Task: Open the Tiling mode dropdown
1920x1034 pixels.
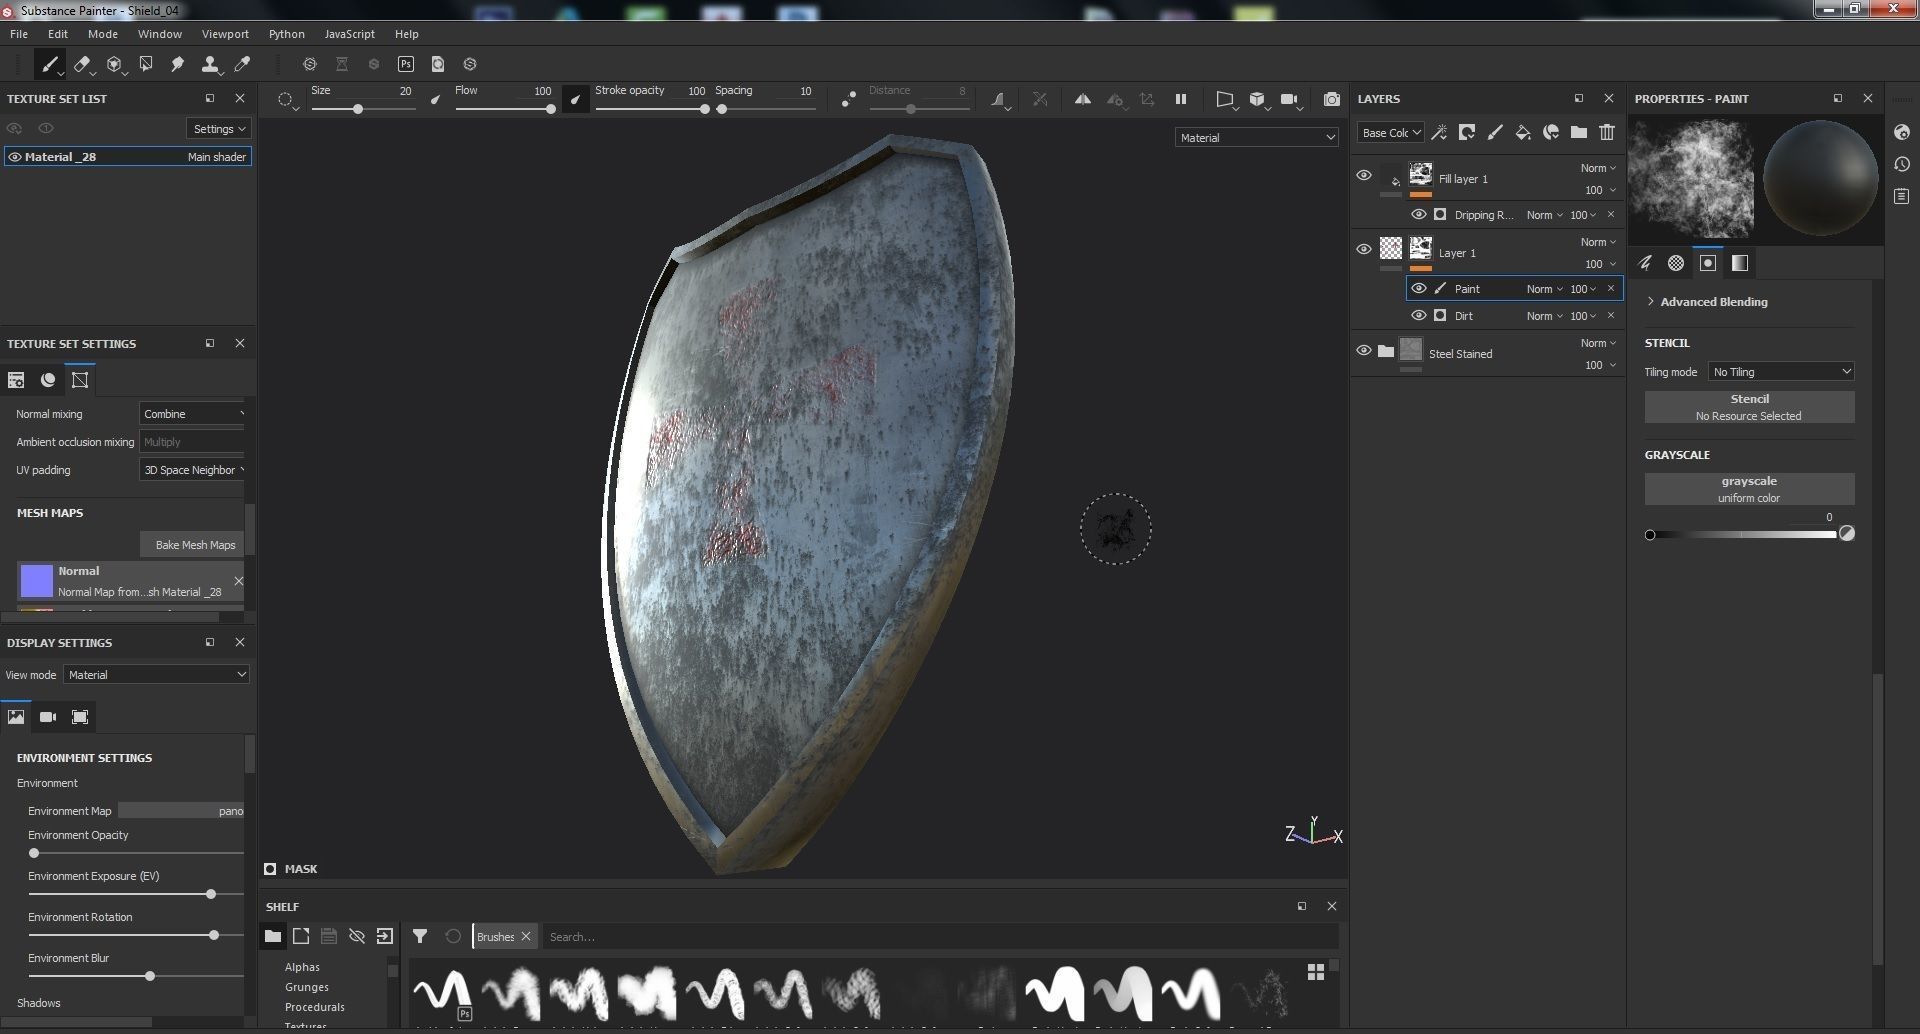Action: coord(1780,371)
